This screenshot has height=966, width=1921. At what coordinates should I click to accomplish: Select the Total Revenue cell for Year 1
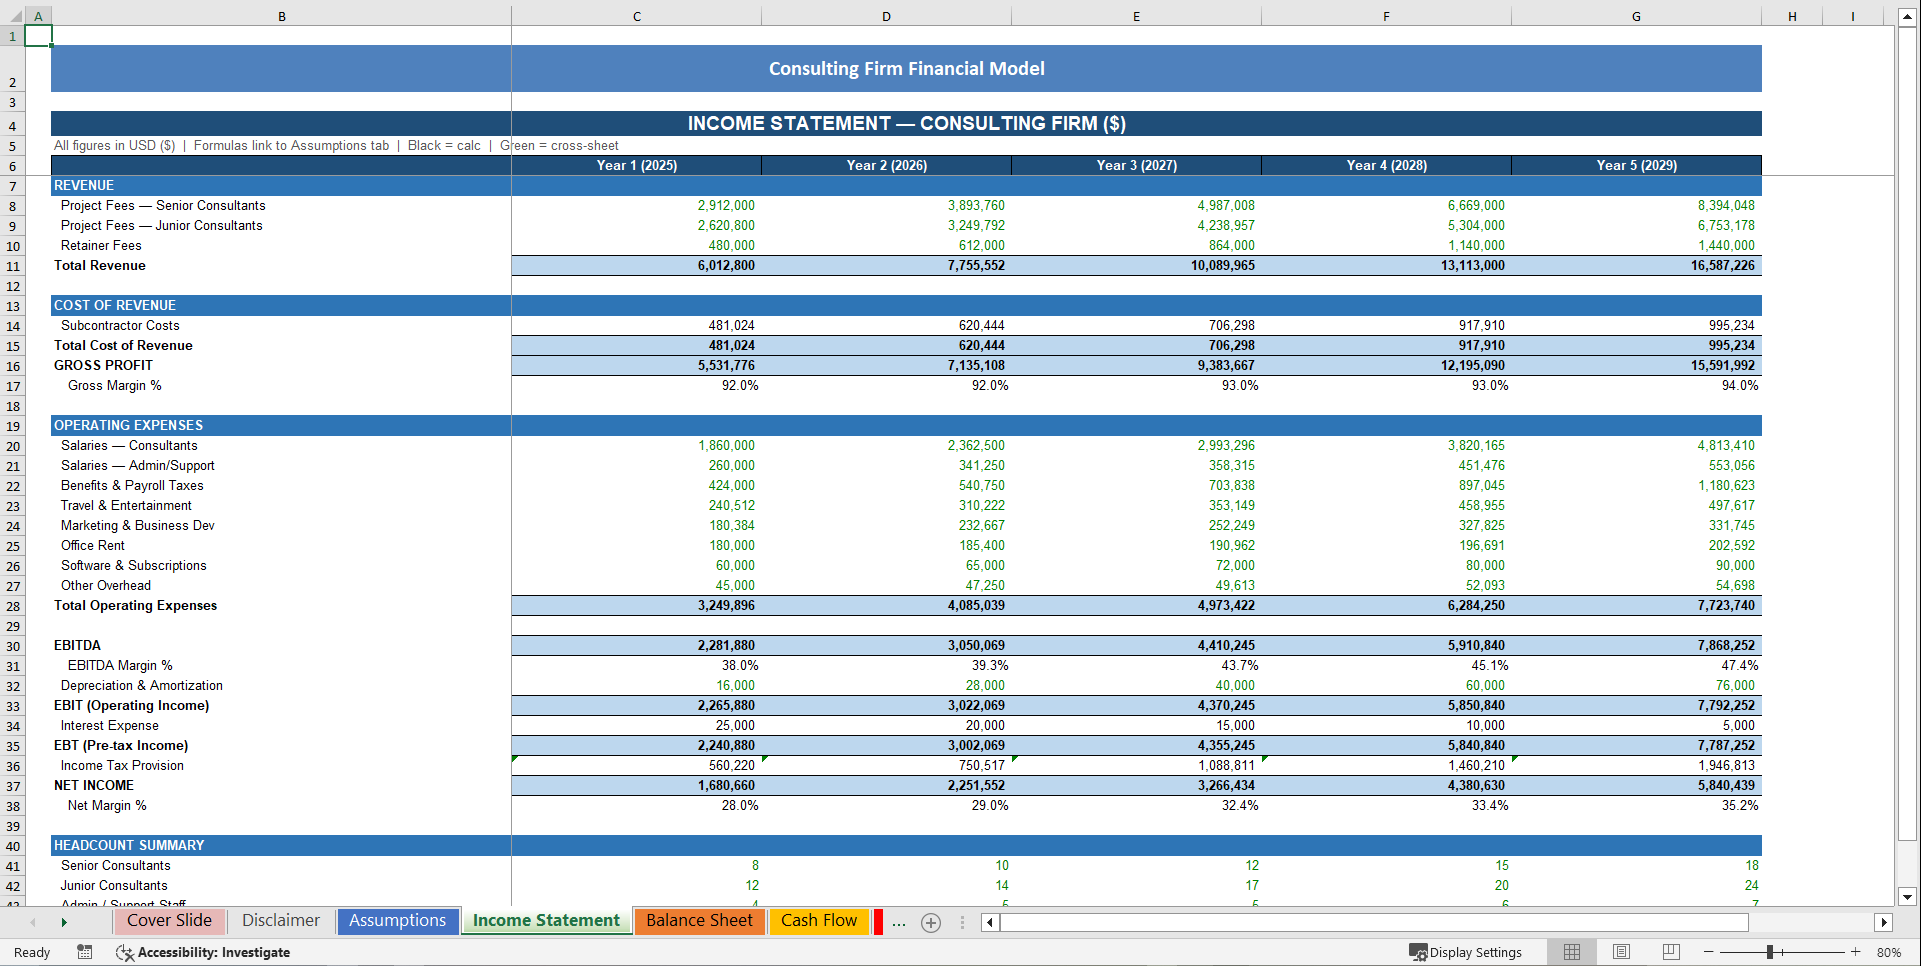635,265
